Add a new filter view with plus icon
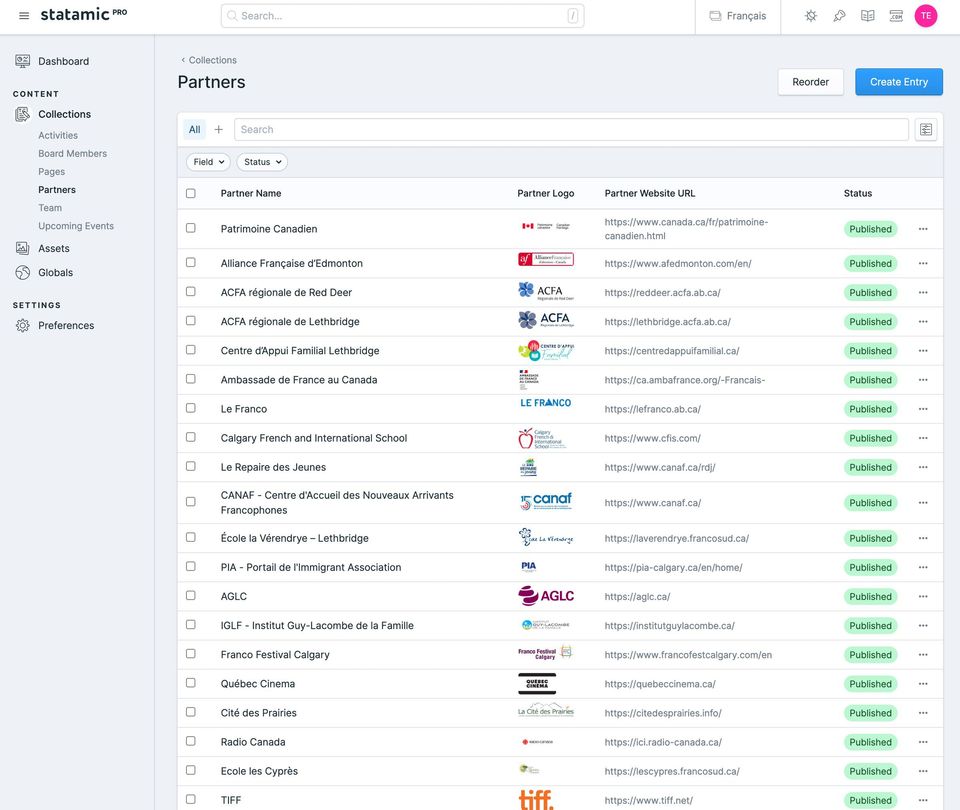 (219, 130)
